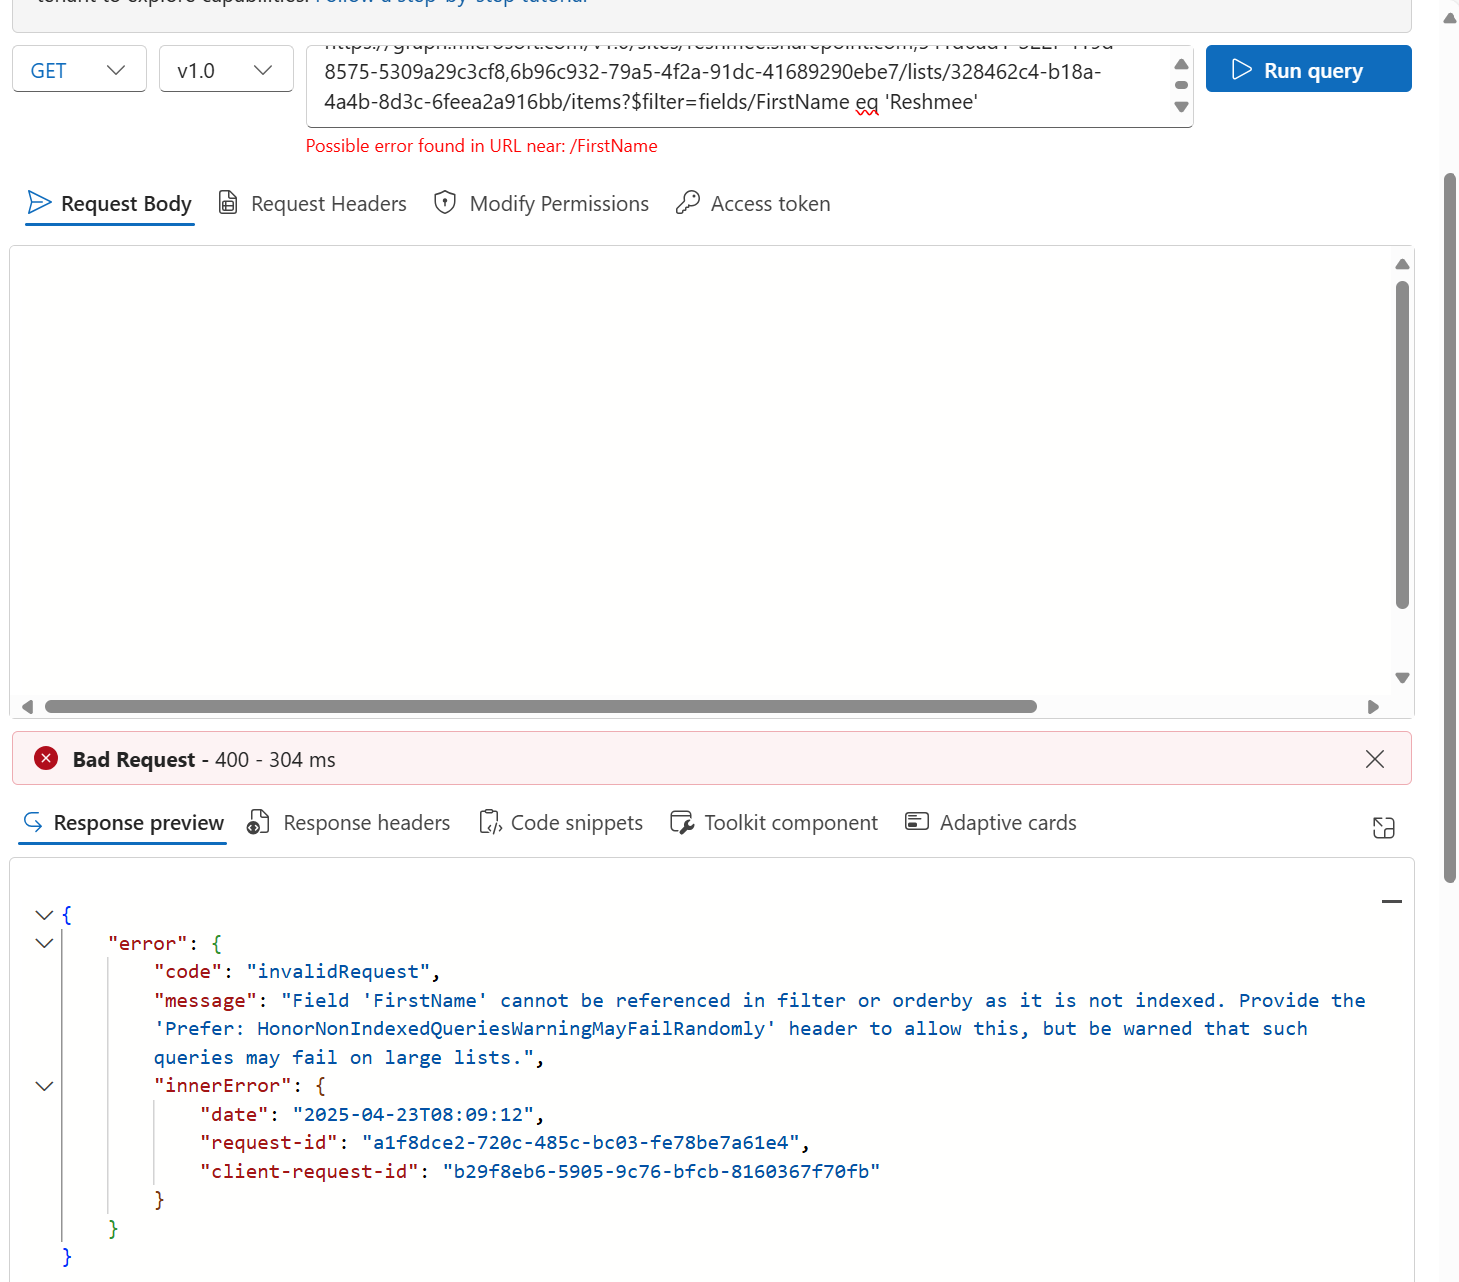Open the v1.0 version dropdown

(226, 69)
